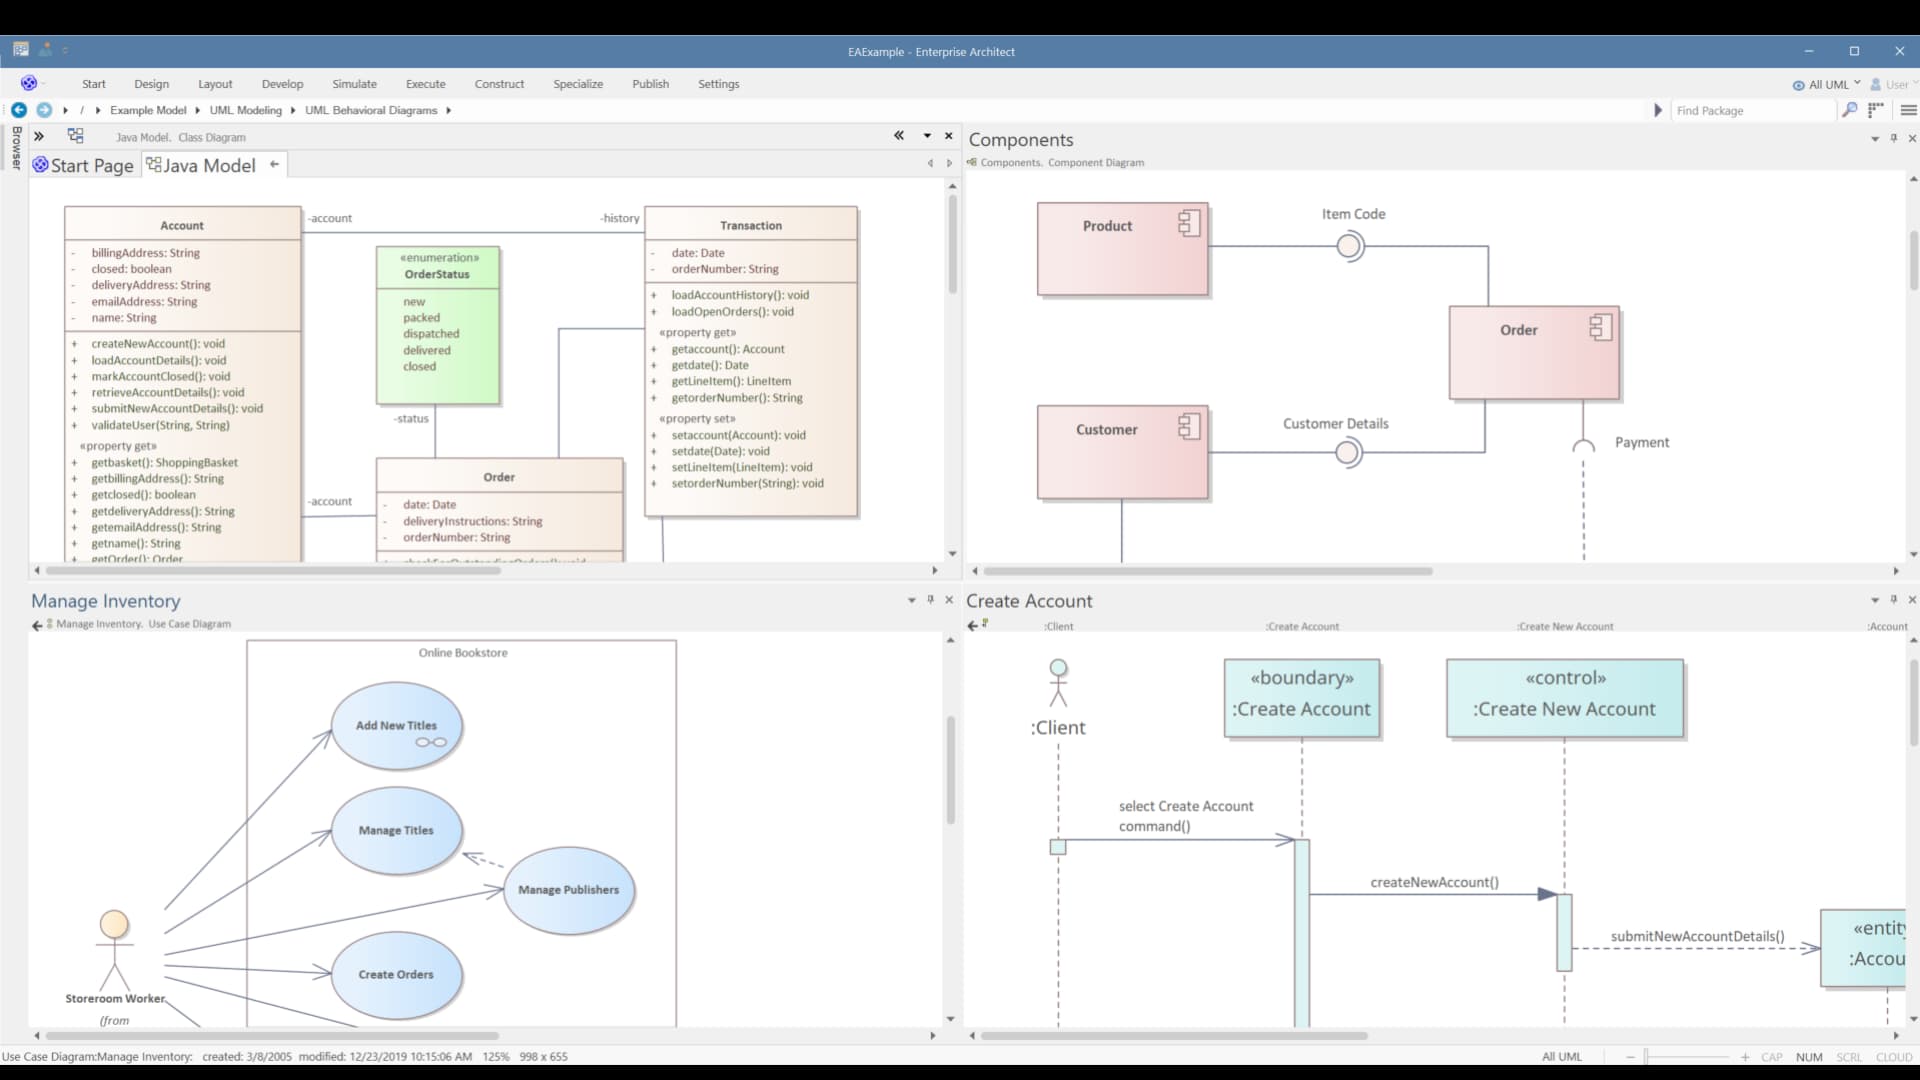The image size is (1920, 1080).
Task: Pin the Create Account panel
Action: pyautogui.click(x=1894, y=599)
